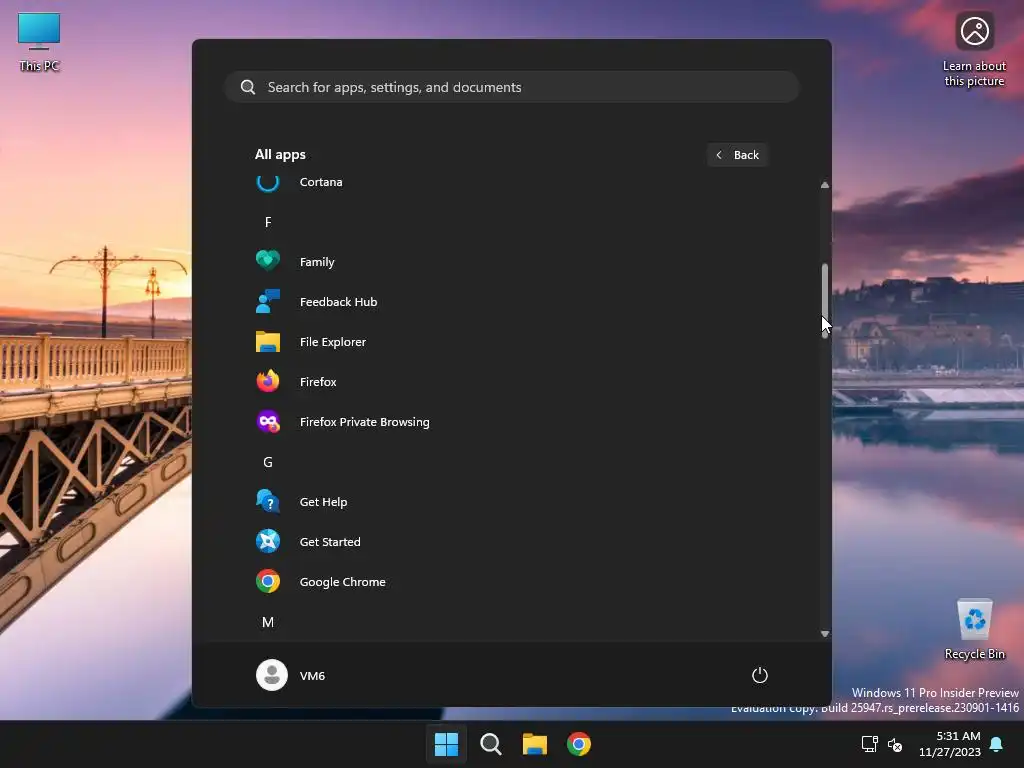Launch Get Started app icon
1024x768 pixels.
(268, 541)
